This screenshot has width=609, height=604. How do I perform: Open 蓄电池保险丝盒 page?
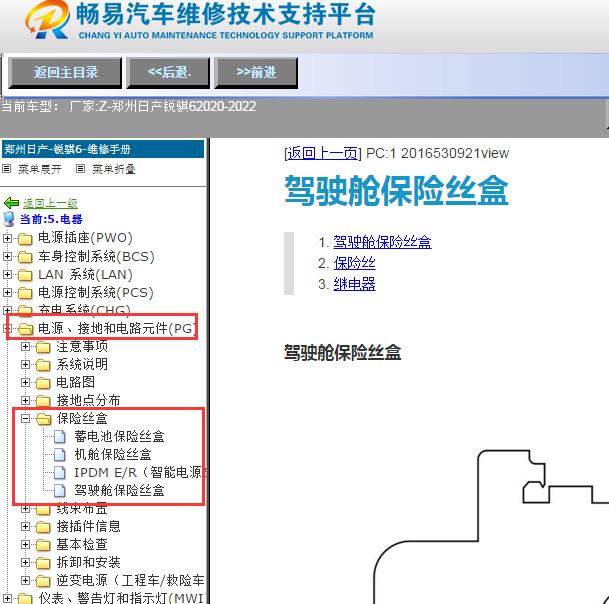(x=120, y=437)
